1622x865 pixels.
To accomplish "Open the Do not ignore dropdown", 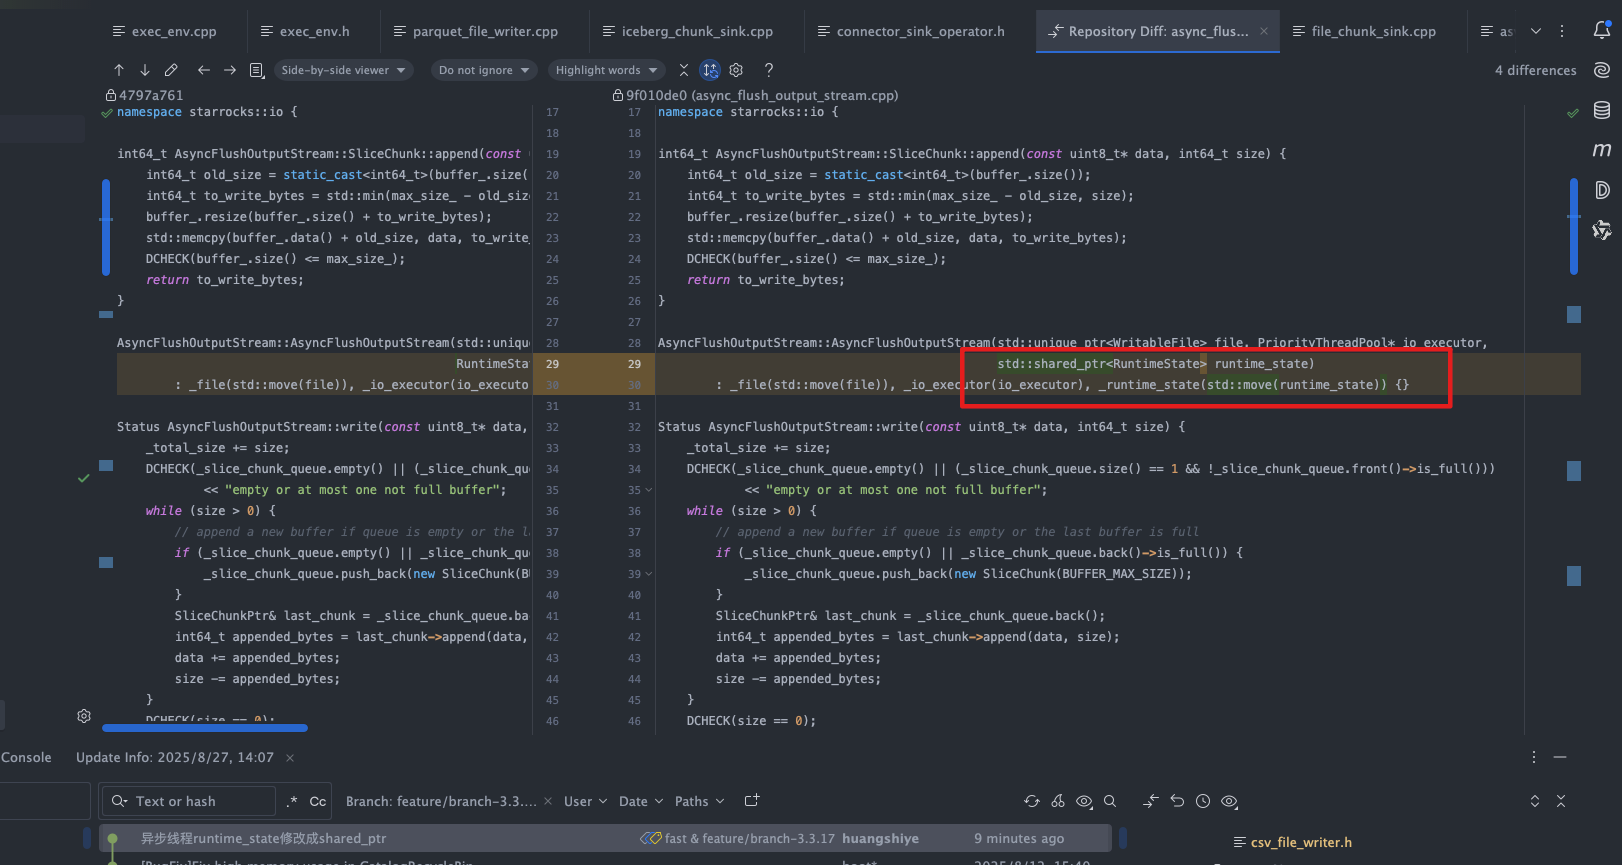I will (x=484, y=70).
